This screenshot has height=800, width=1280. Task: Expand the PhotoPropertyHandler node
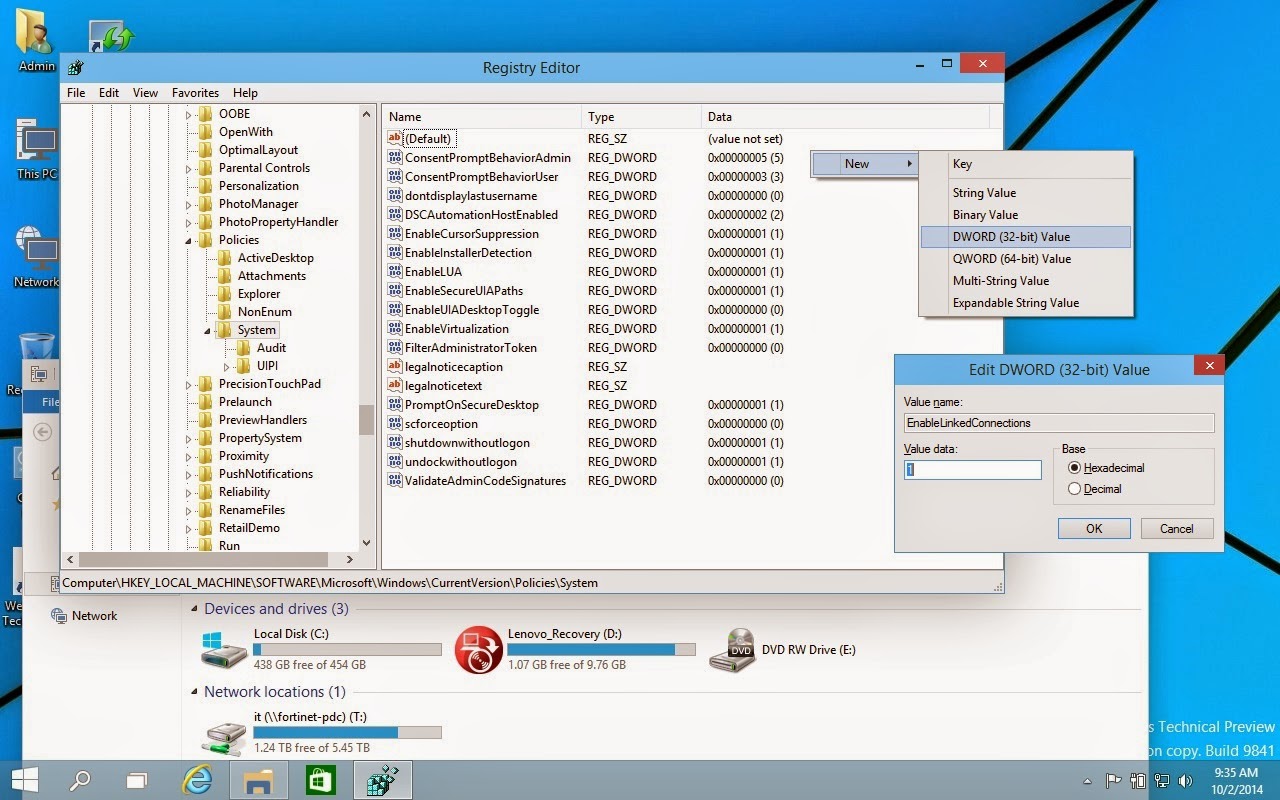coord(189,222)
